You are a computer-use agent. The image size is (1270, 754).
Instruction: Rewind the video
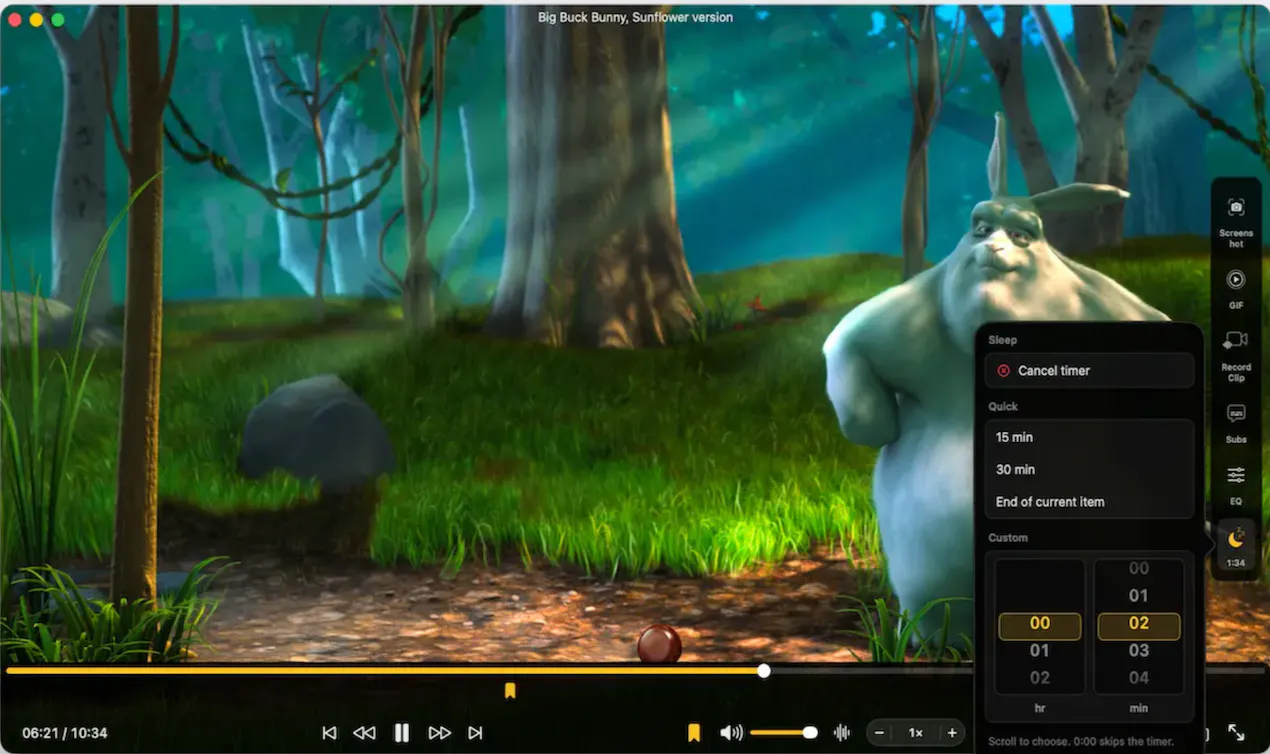point(364,733)
